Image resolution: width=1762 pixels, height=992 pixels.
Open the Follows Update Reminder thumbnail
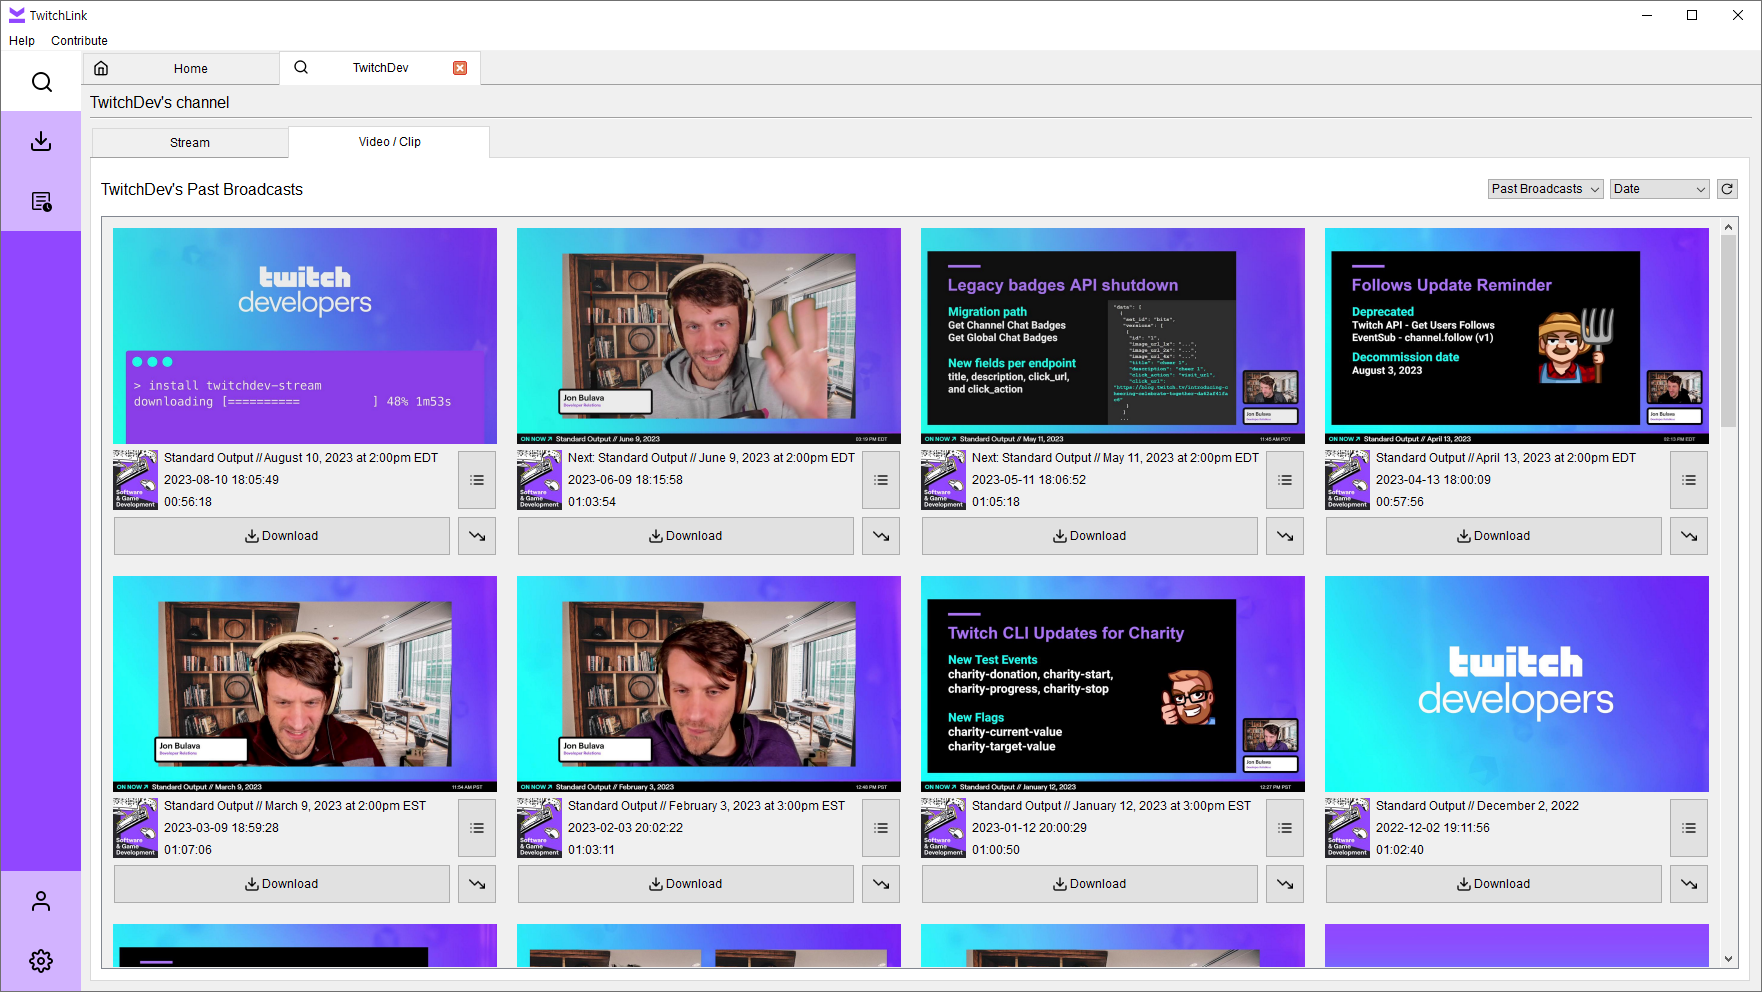coord(1517,336)
